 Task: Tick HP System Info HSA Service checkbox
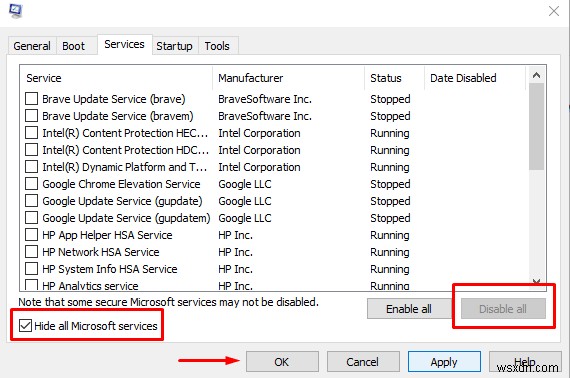click(x=32, y=269)
